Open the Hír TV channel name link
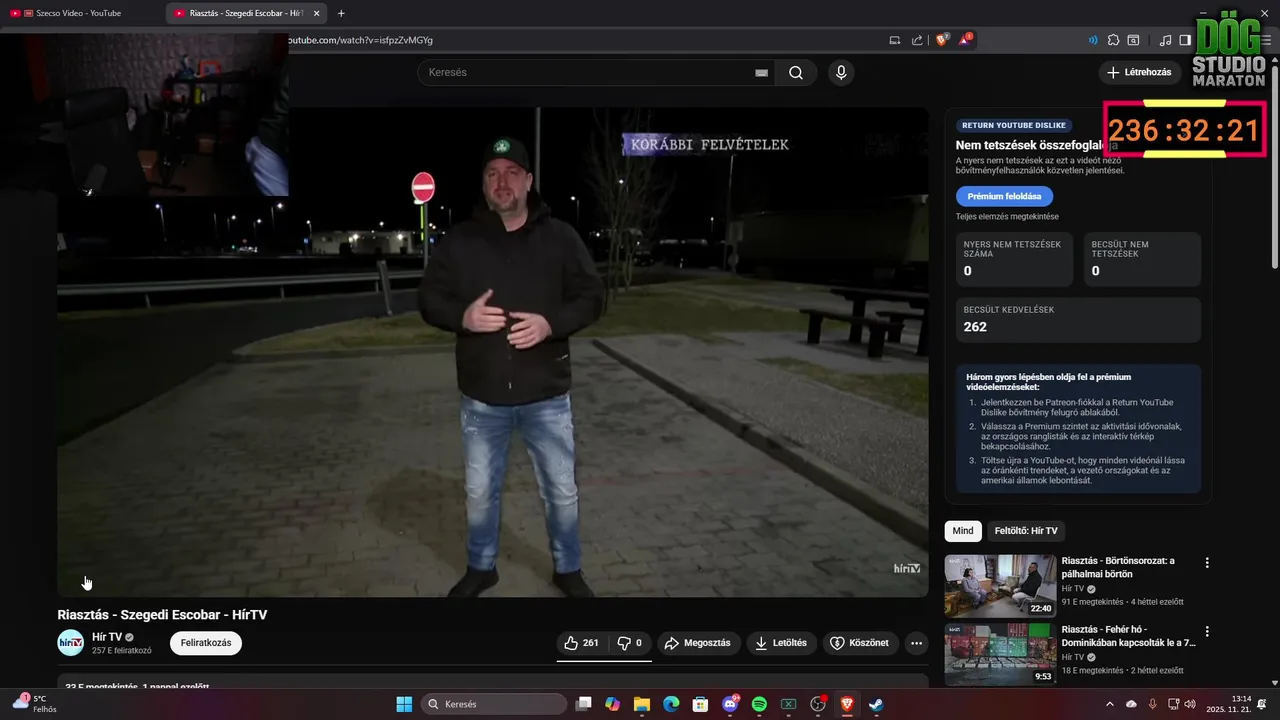This screenshot has width=1280, height=720. coord(107,637)
